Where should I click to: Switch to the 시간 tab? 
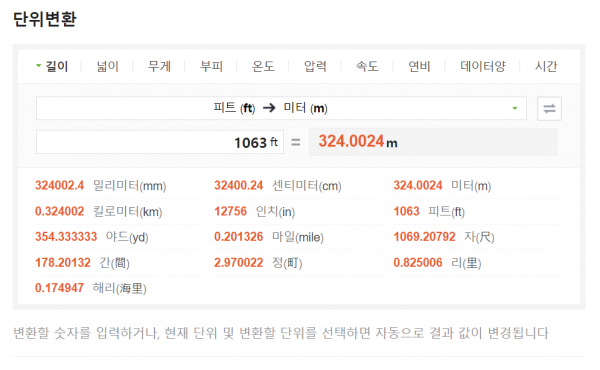[x=546, y=66]
